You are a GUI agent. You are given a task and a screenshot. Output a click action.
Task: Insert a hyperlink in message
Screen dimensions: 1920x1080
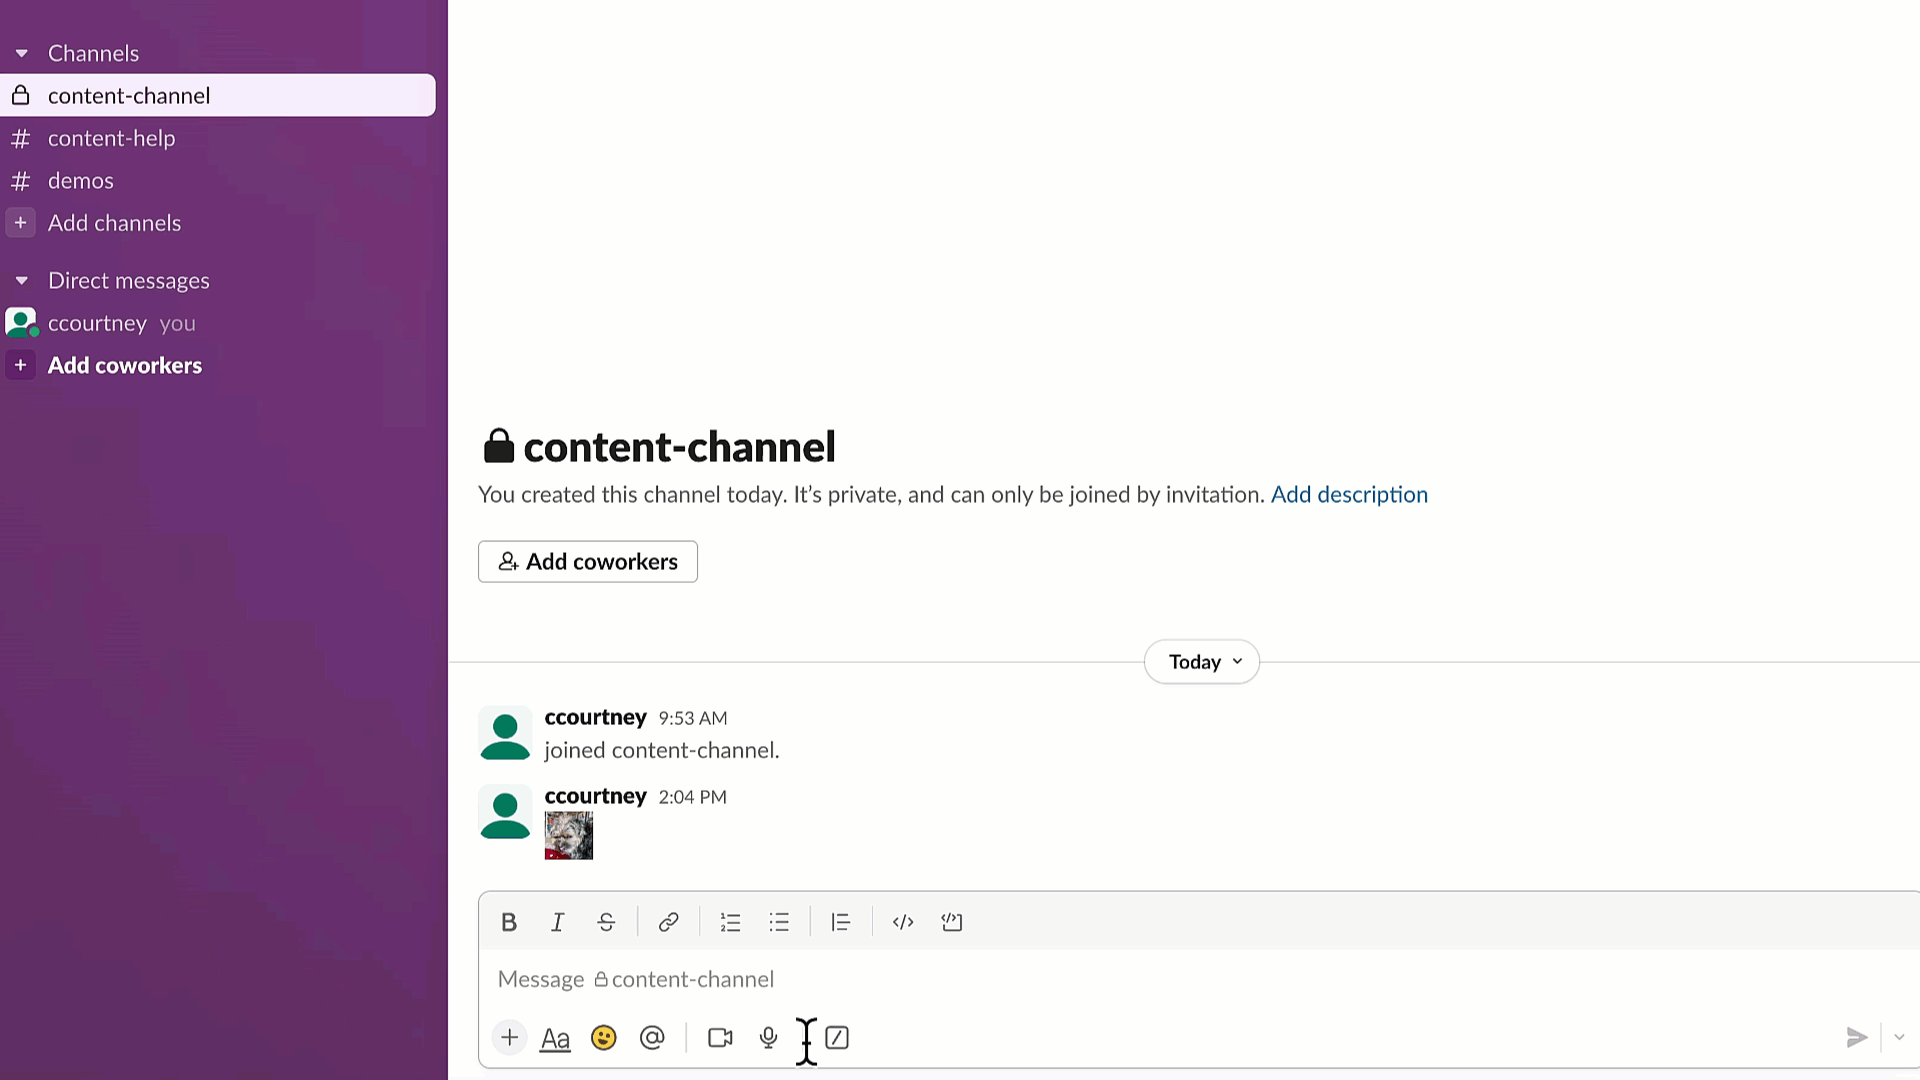coord(669,920)
